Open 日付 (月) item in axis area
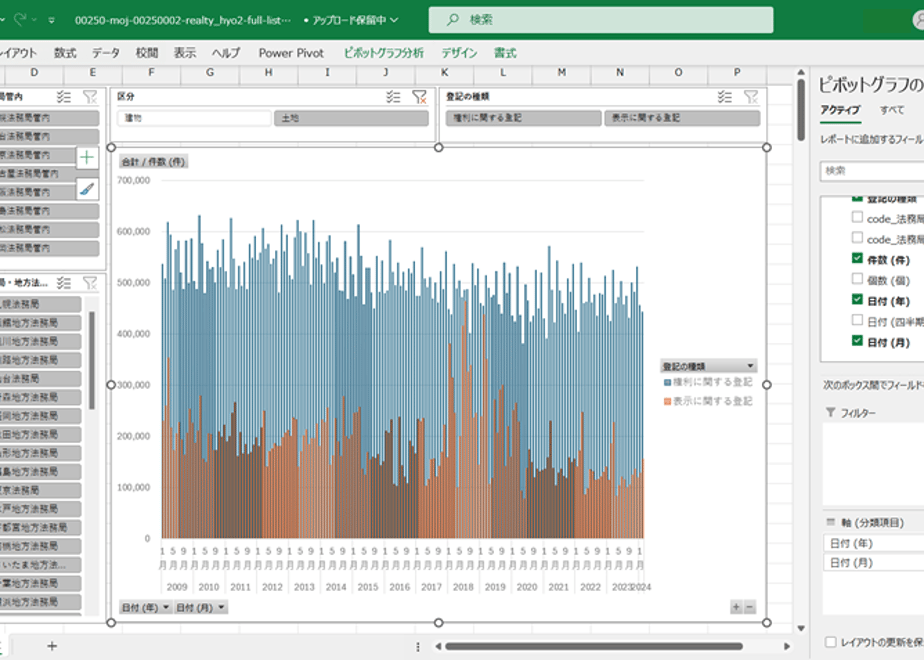Viewport: 924px width, 660px height. coord(873,563)
